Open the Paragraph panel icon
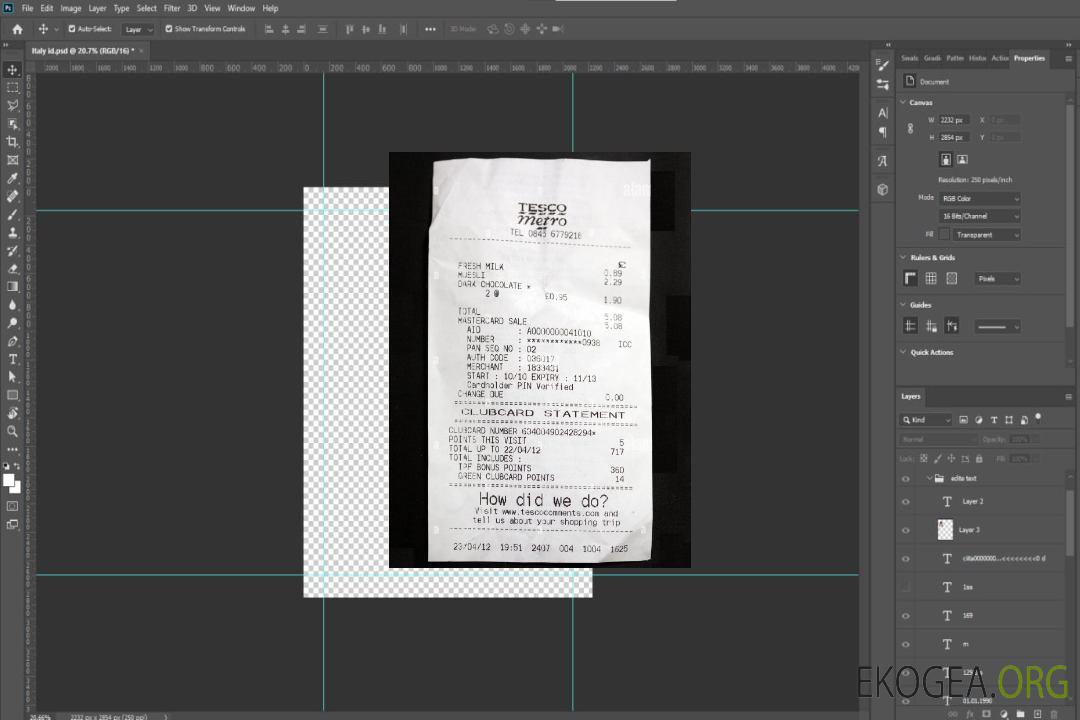Image resolution: width=1080 pixels, height=720 pixels. 882,132
